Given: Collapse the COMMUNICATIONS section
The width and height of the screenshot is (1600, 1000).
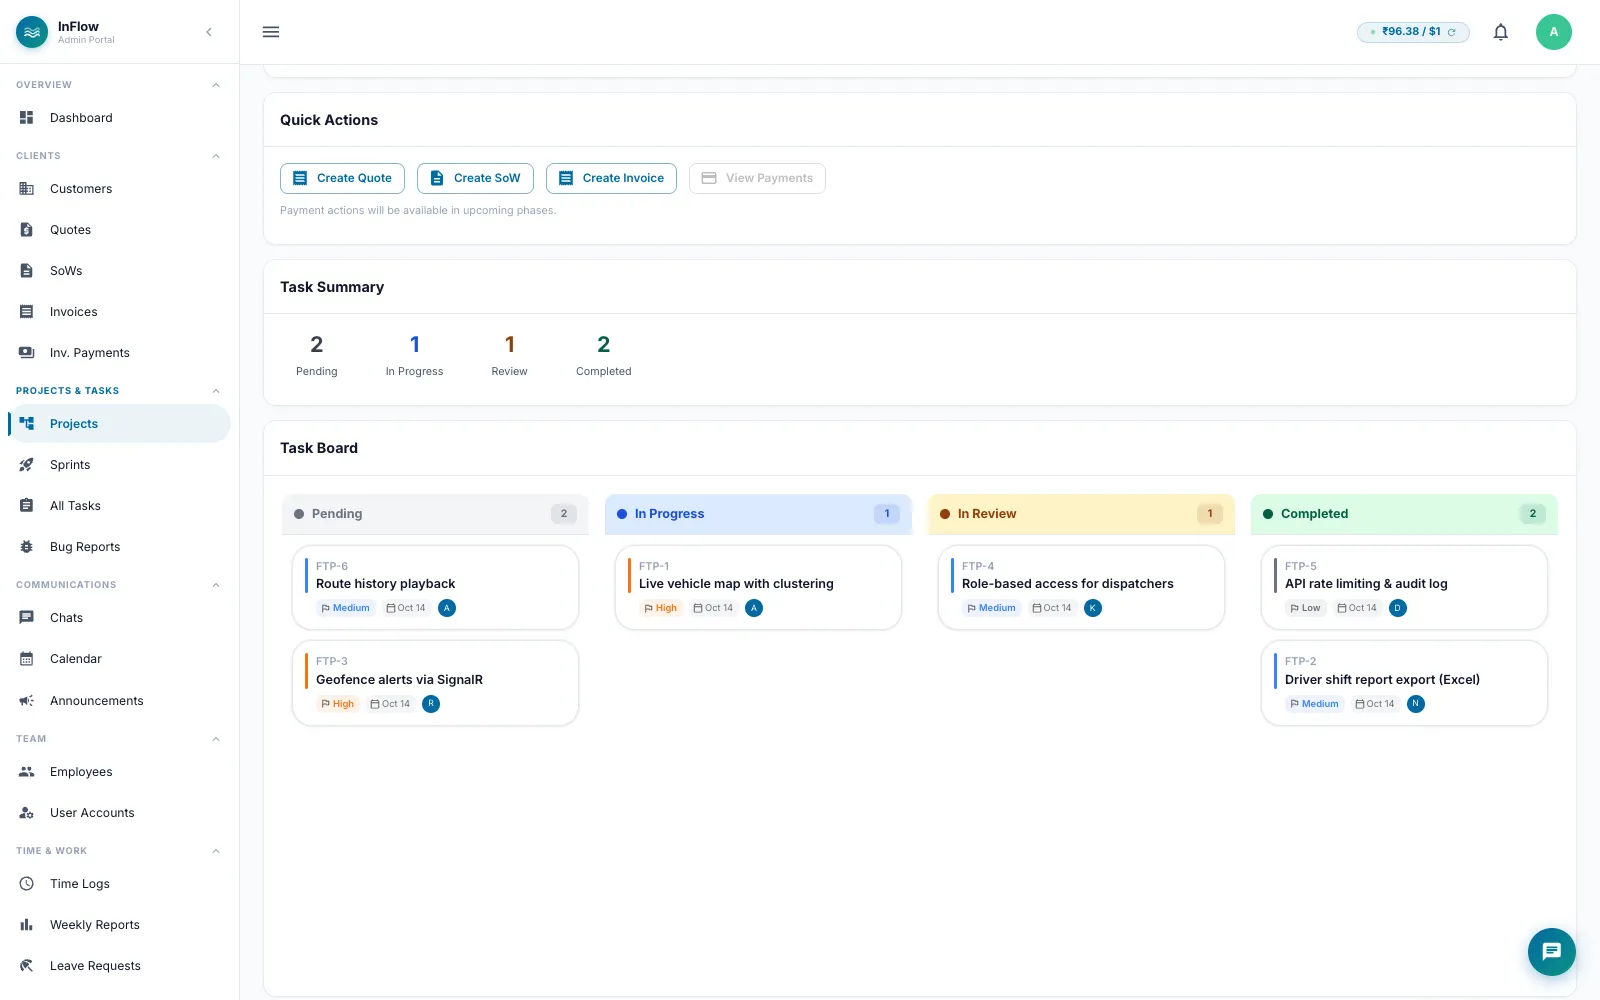Looking at the screenshot, I should click(x=216, y=585).
